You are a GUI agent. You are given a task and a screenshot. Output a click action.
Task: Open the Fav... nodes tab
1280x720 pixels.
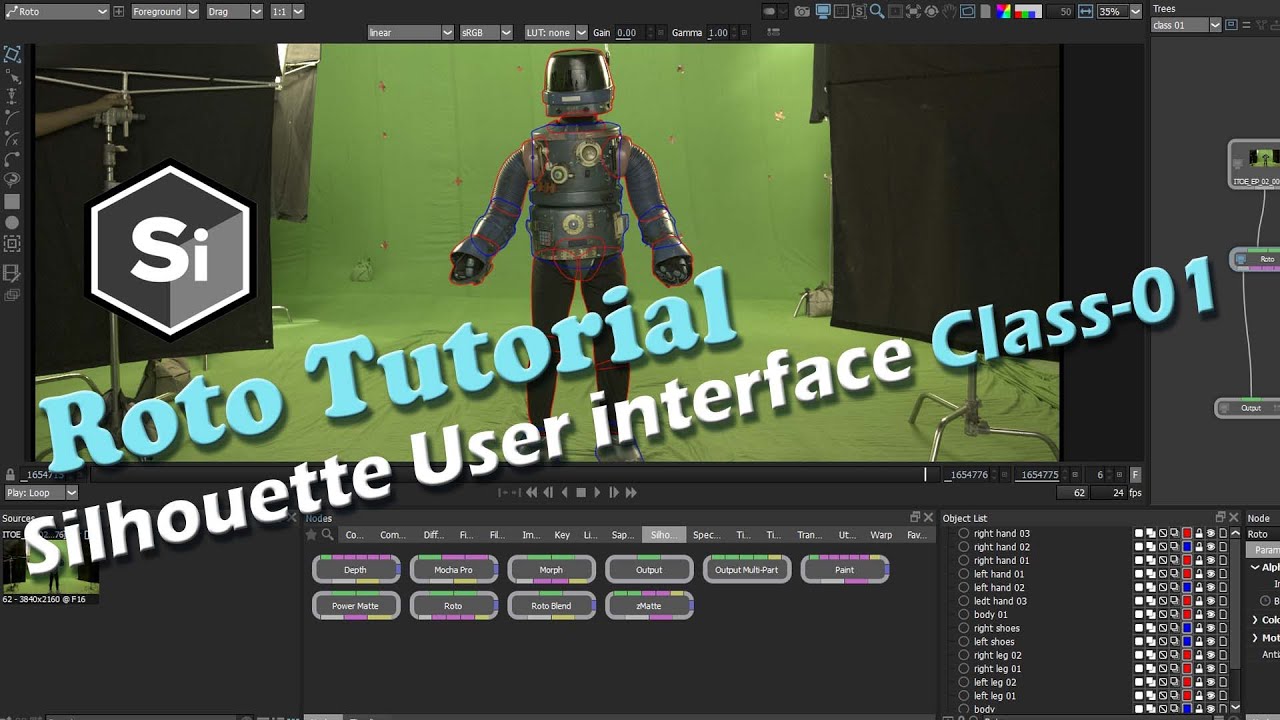(916, 535)
